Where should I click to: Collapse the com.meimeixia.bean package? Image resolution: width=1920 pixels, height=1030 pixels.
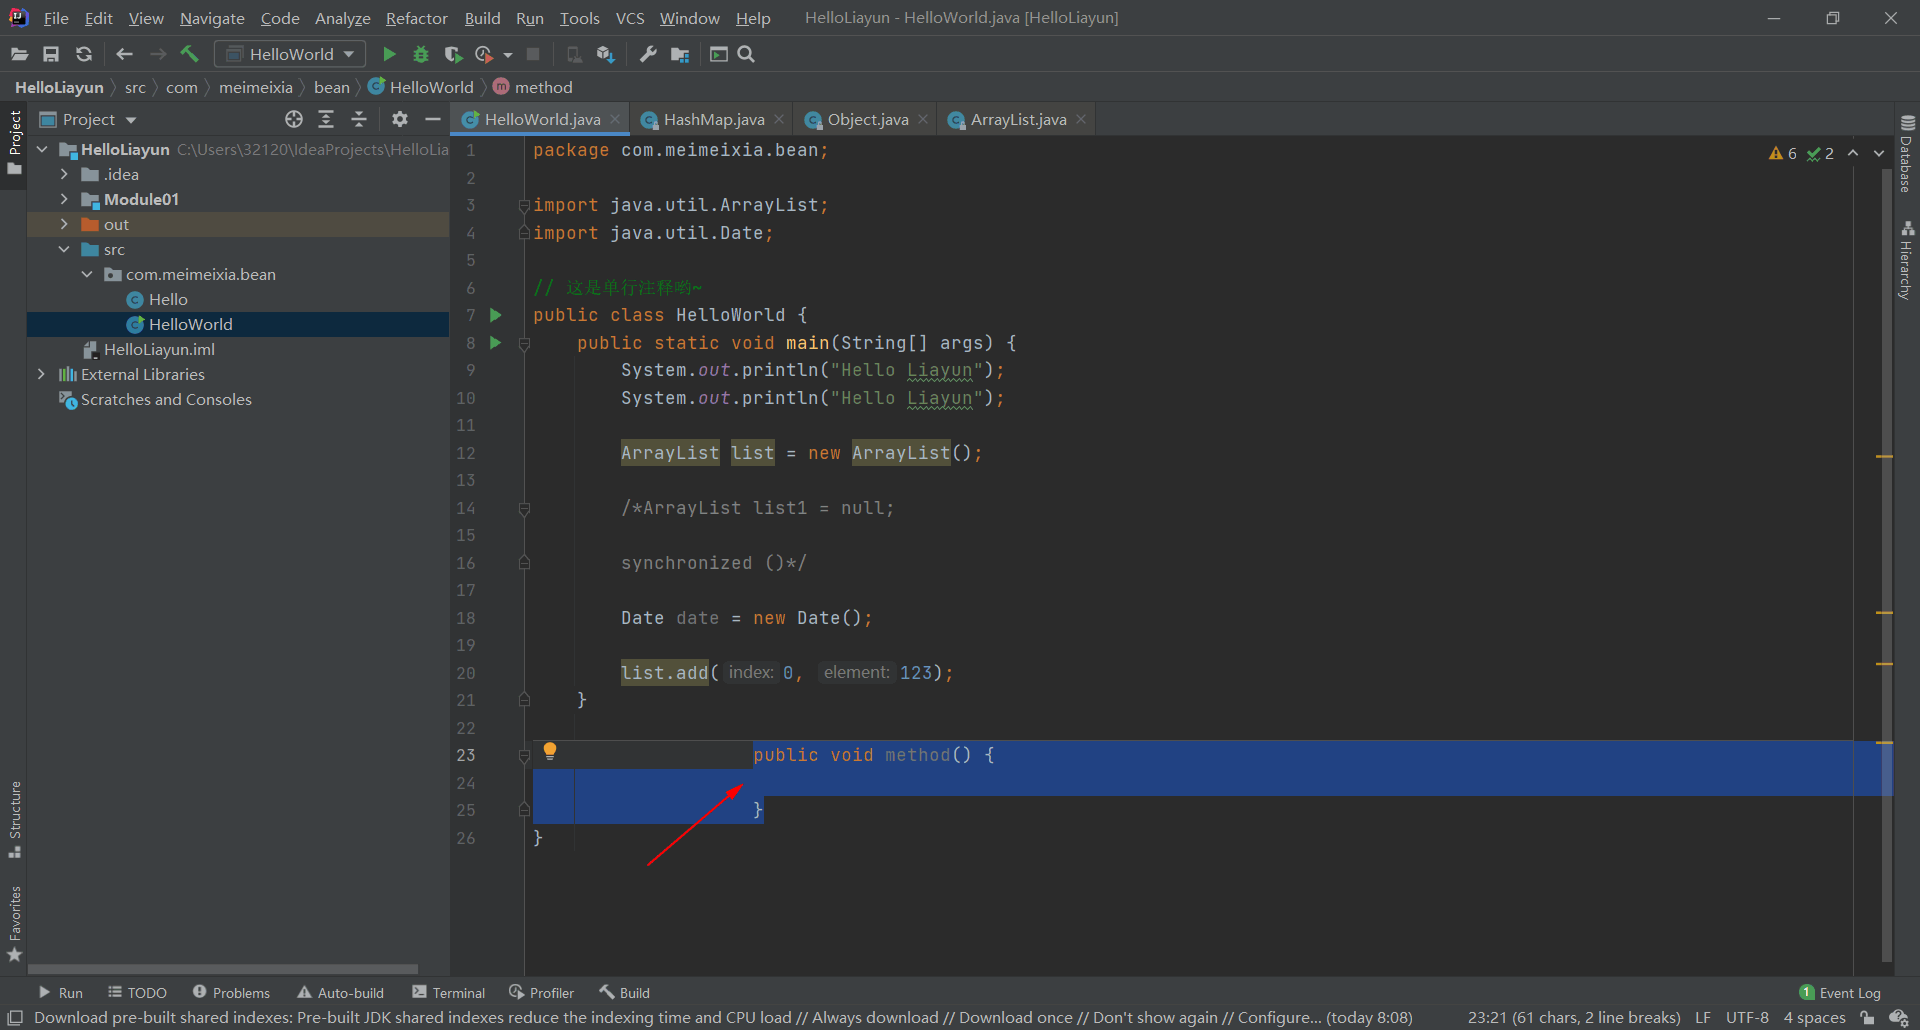87,274
